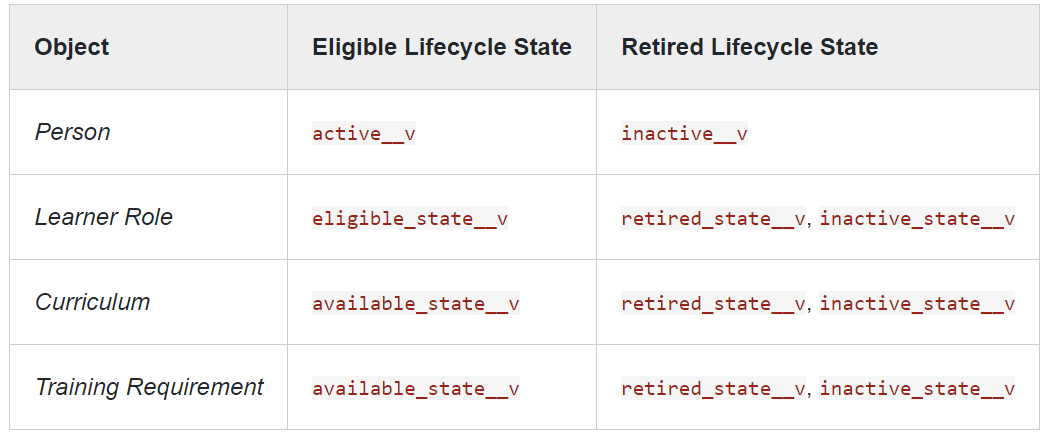This screenshot has height=436, width=1048.
Task: Click the word 'Learner' in the Object column
Action: tap(76, 217)
